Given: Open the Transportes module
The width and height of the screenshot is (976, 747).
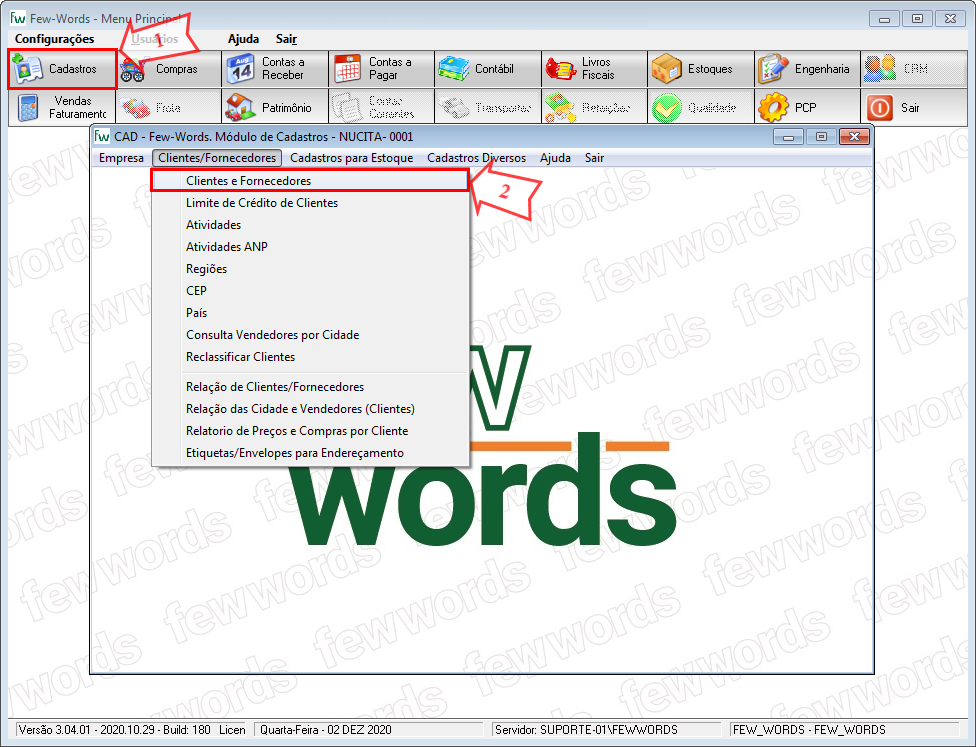Looking at the screenshot, I should tap(487, 108).
